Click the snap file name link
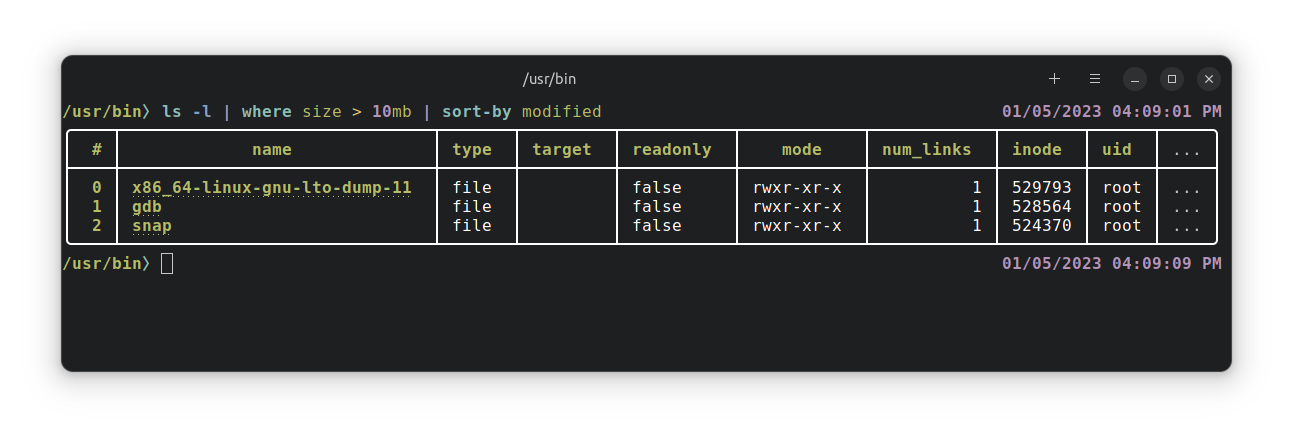 [x=152, y=226]
